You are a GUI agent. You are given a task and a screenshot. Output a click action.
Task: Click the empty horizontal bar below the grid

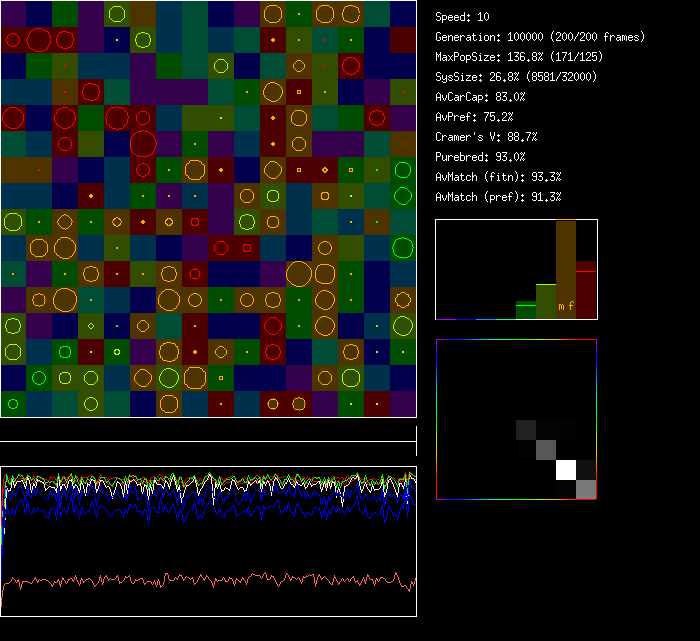coord(208,433)
